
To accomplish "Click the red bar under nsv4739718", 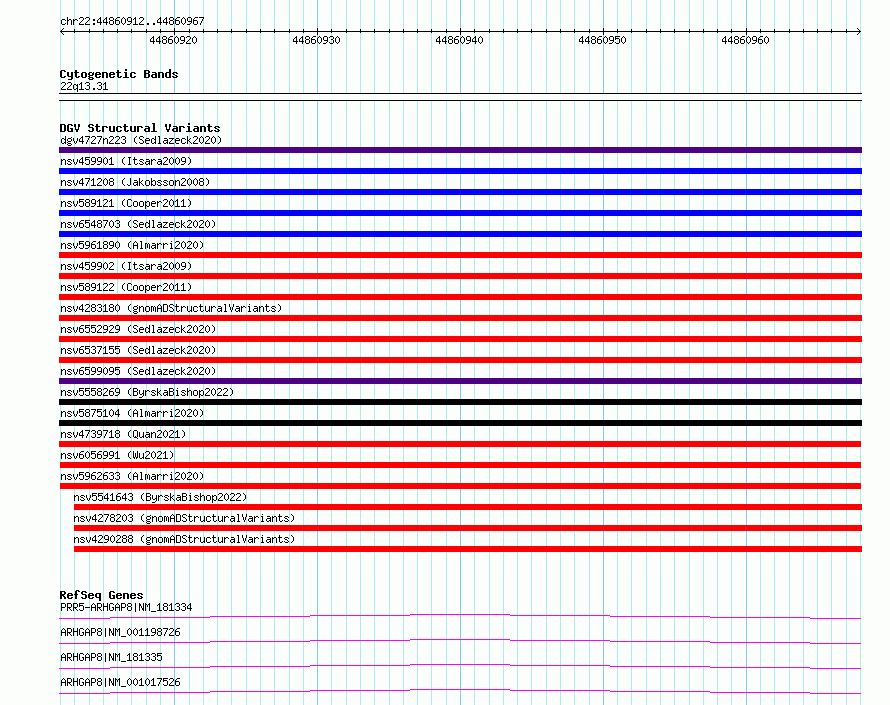I will 460,444.
